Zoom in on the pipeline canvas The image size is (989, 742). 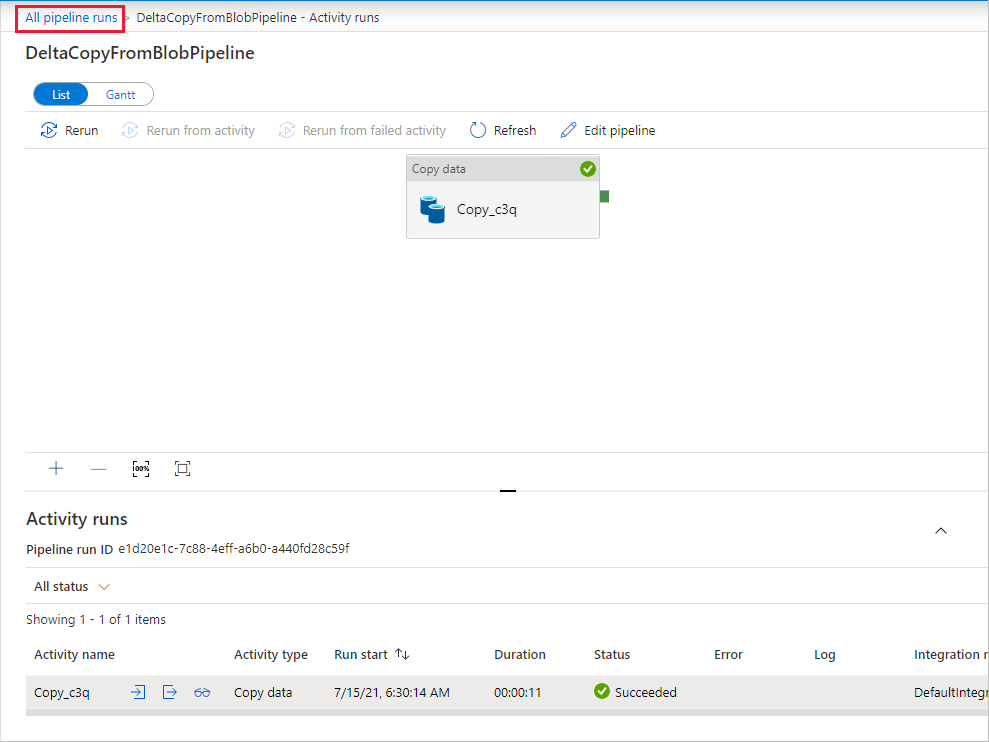coord(56,468)
